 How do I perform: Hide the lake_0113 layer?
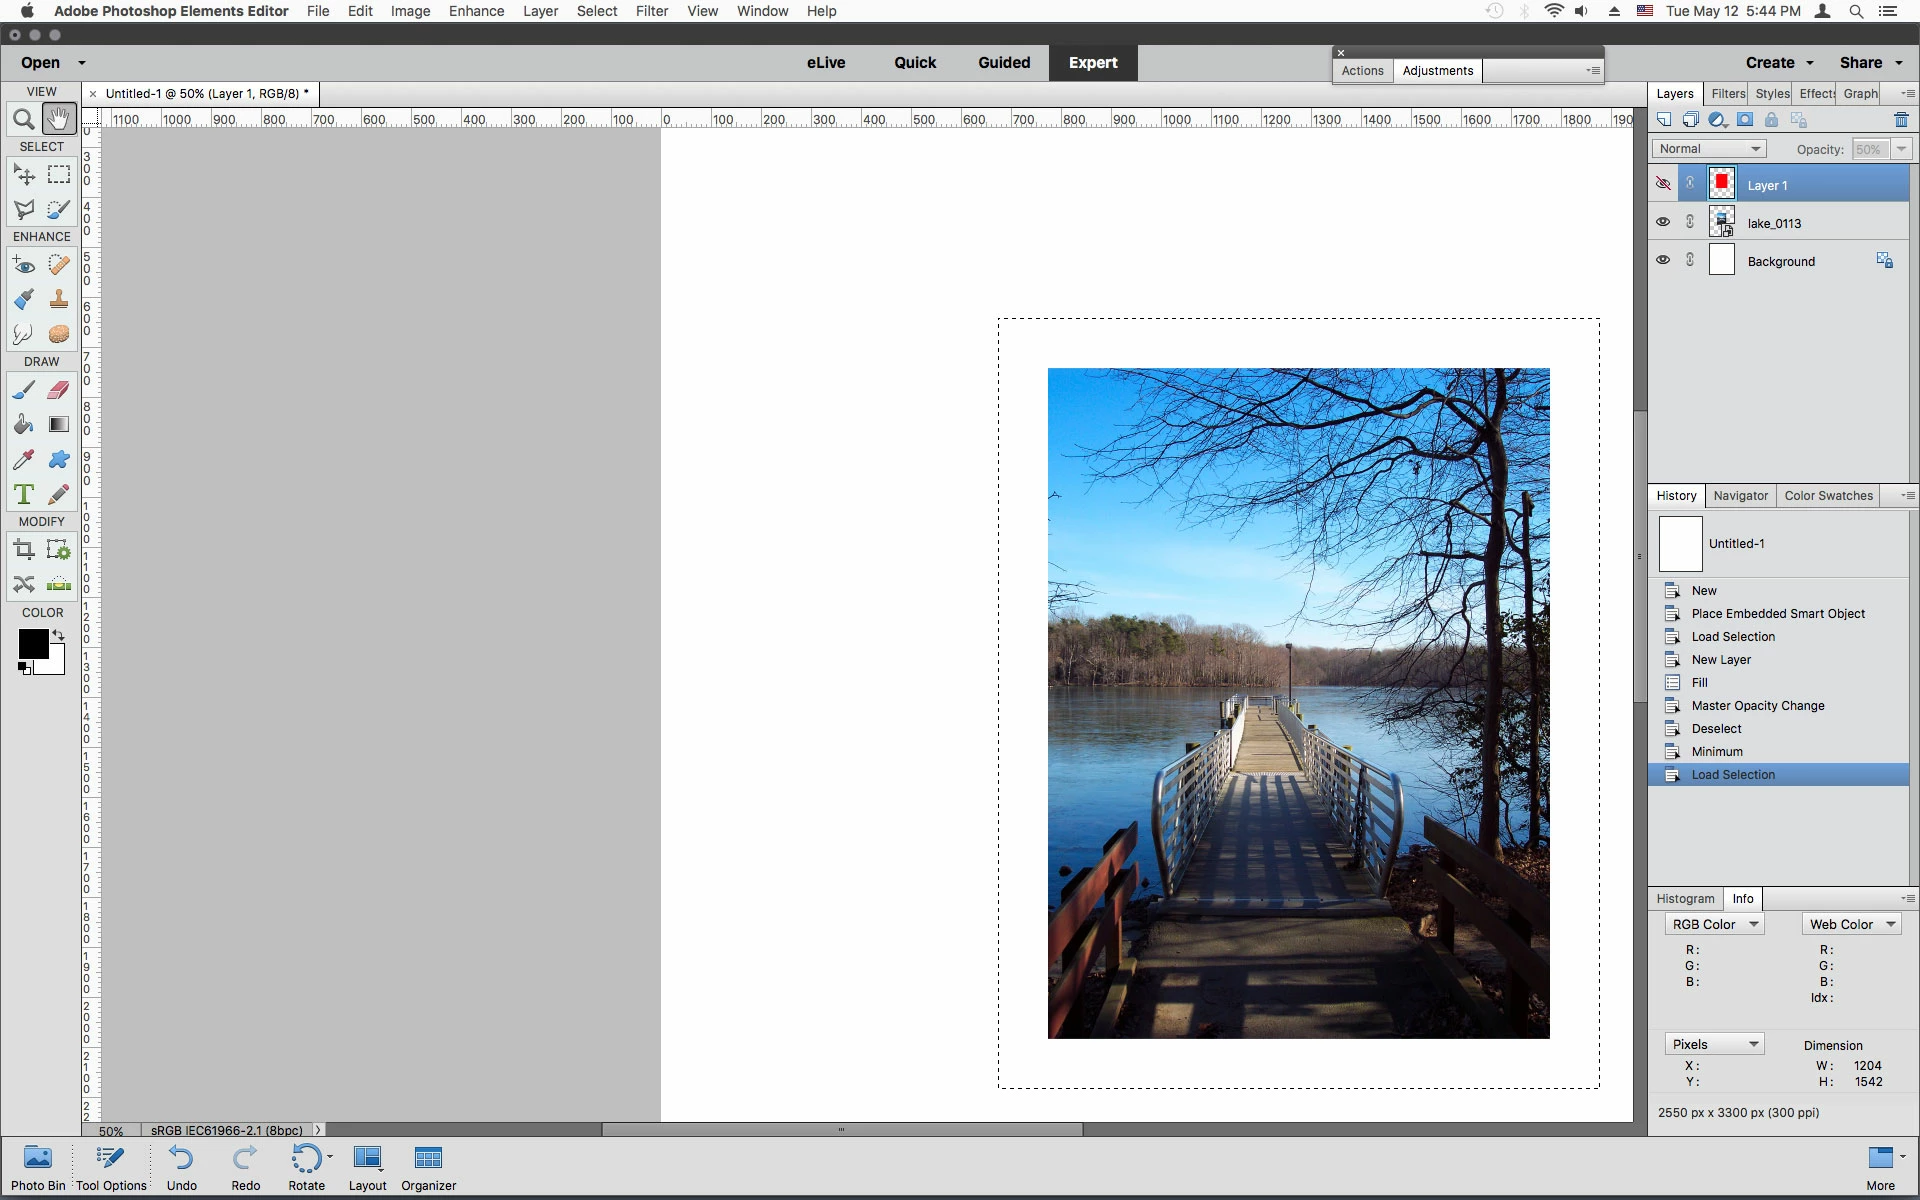[x=1663, y=222]
